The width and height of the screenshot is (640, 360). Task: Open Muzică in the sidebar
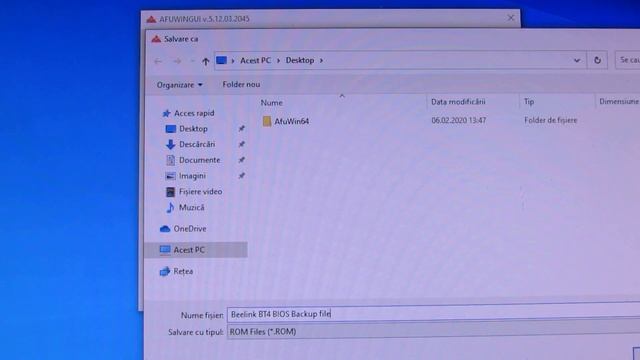[x=191, y=208]
